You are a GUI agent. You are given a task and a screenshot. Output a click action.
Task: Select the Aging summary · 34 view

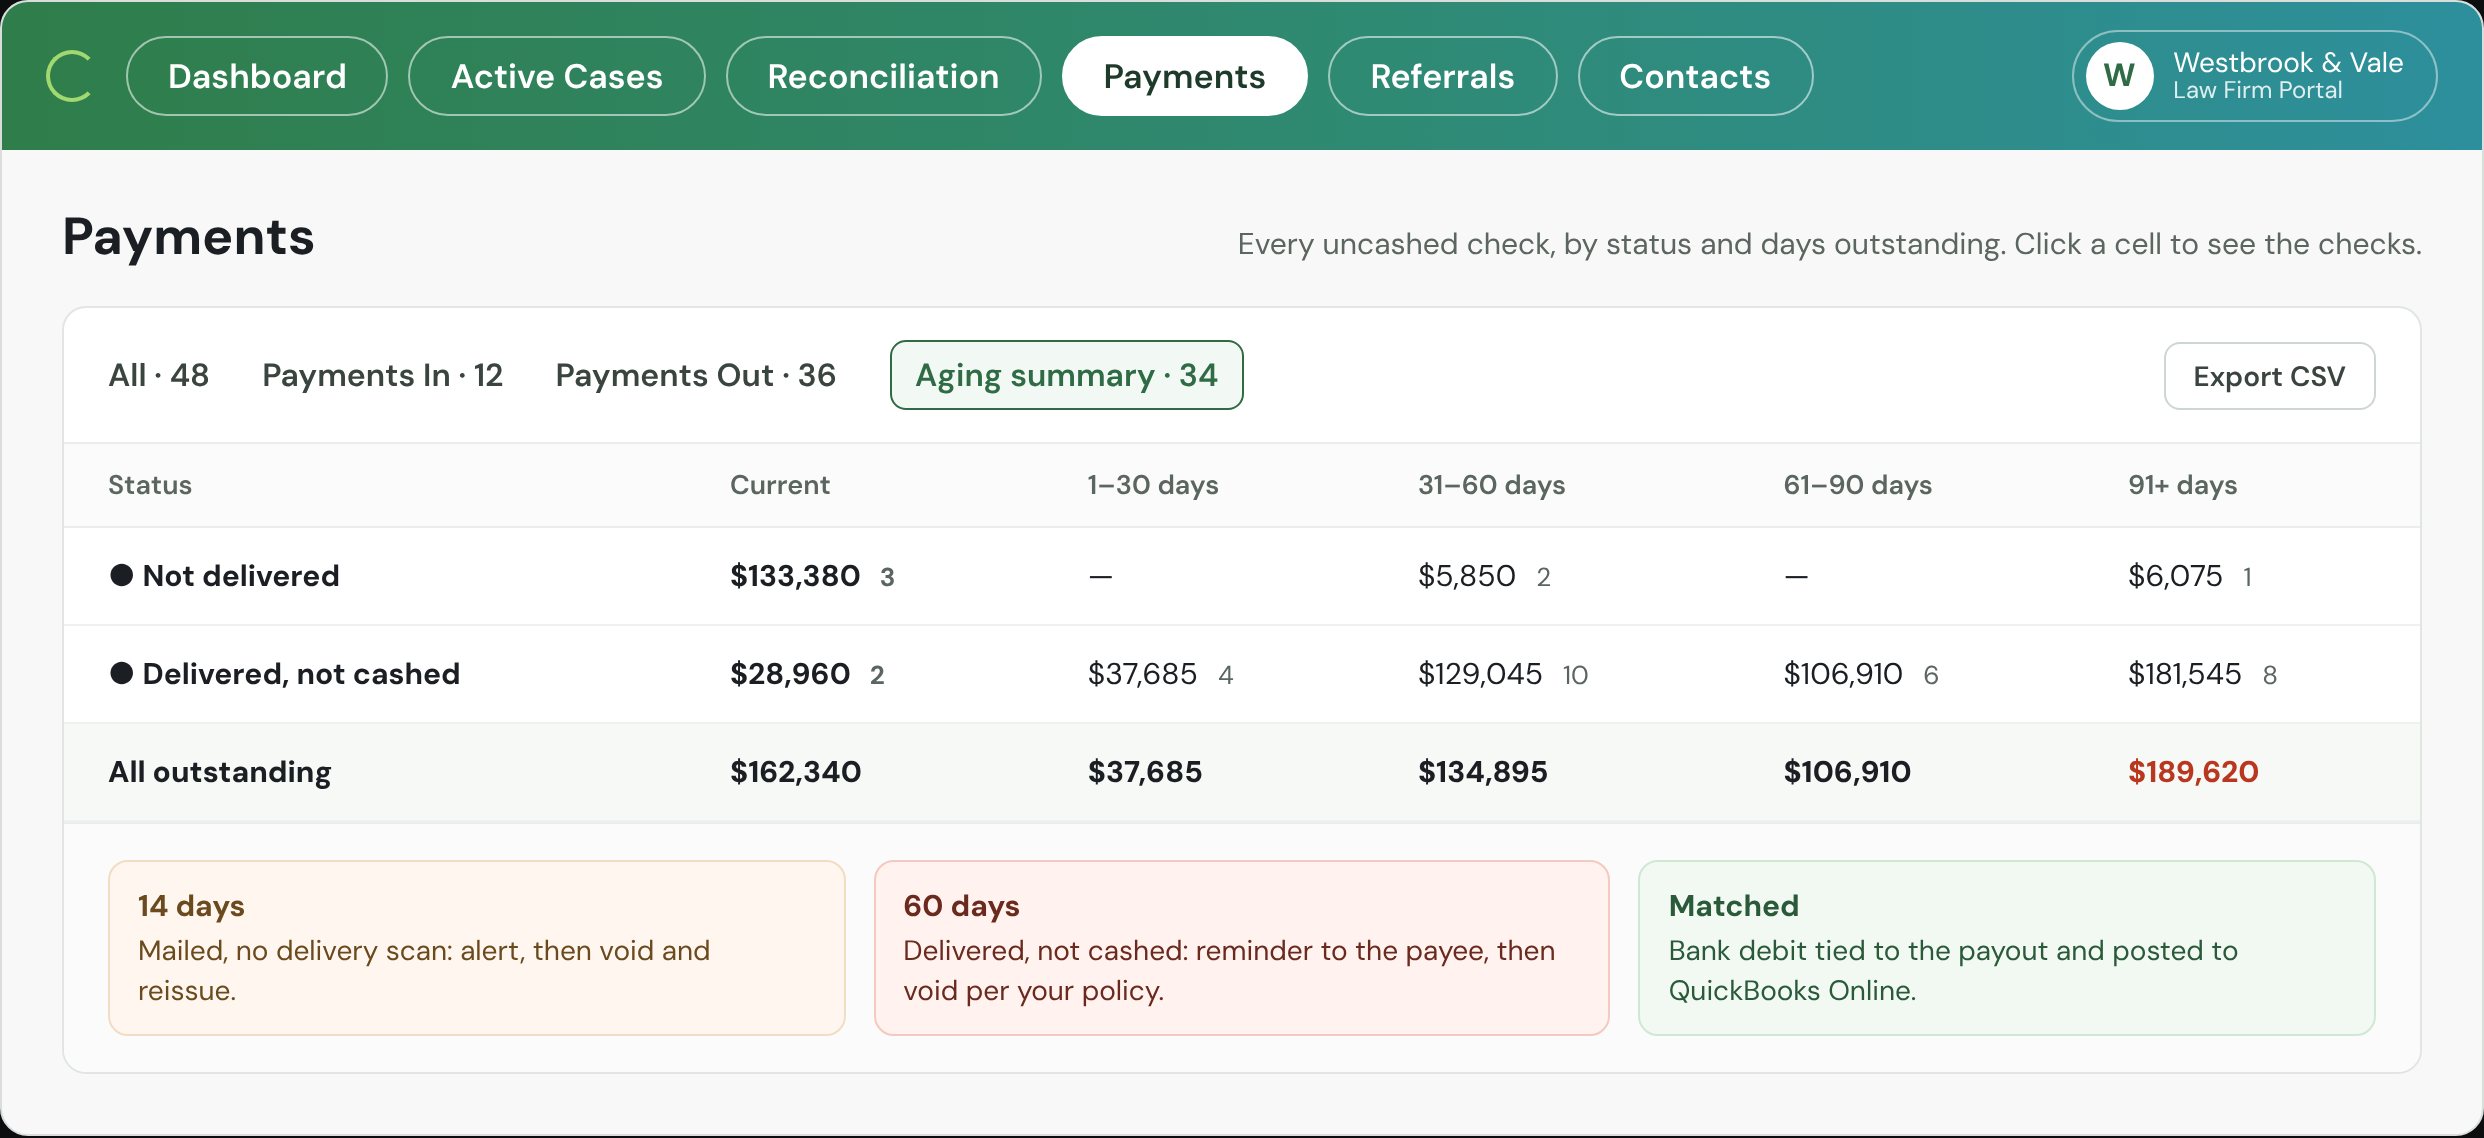pyautogui.click(x=1067, y=375)
